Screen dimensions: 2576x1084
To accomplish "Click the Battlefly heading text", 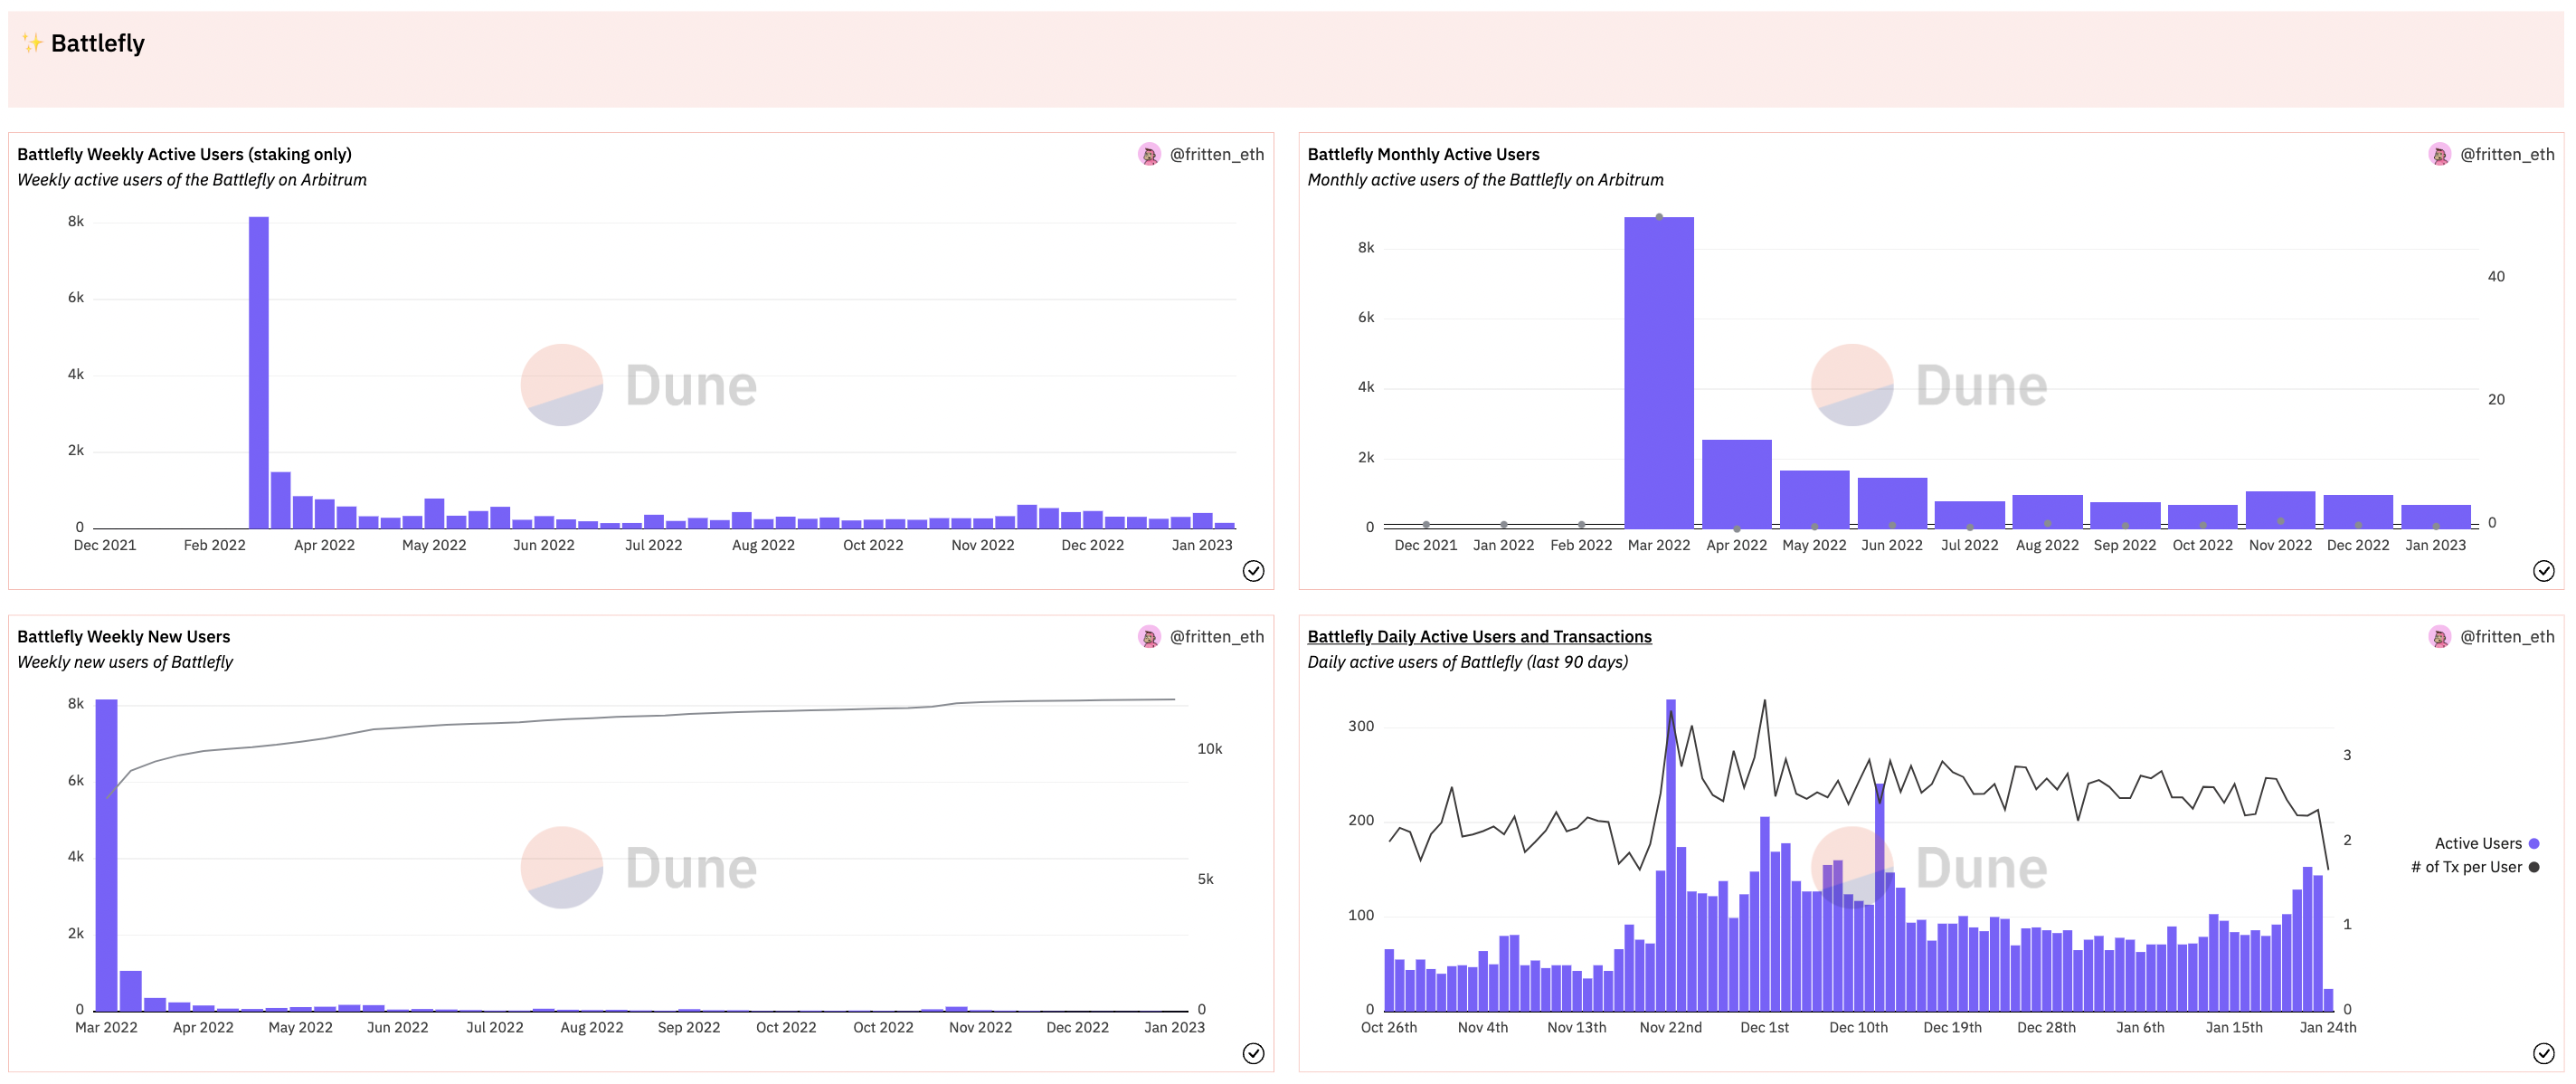I will [x=98, y=43].
